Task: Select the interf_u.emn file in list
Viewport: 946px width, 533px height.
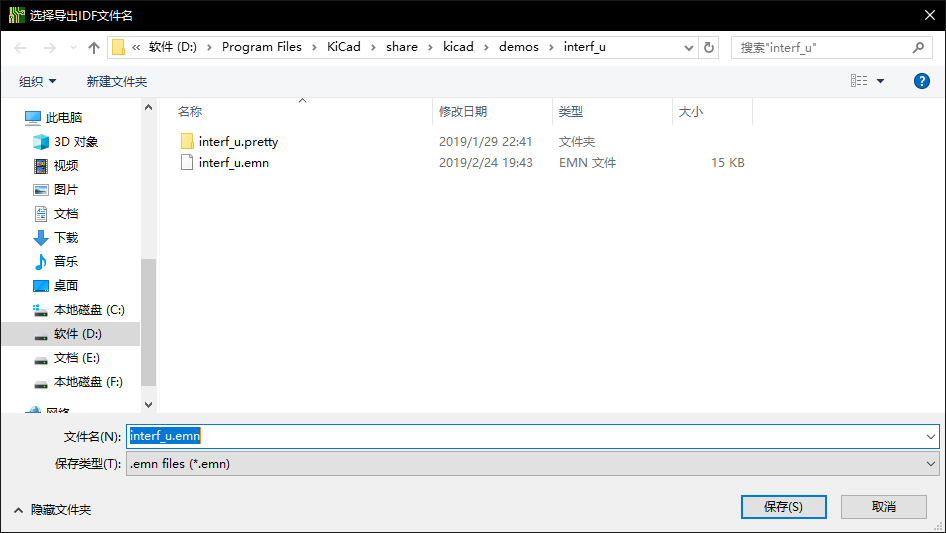Action: pos(233,163)
